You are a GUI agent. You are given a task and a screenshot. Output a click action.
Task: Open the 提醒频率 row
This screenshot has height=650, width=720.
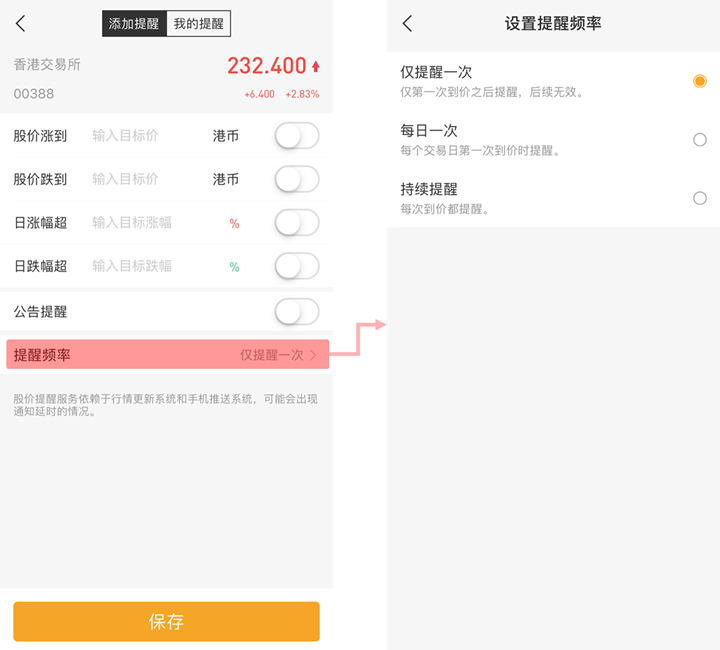pyautogui.click(x=168, y=354)
